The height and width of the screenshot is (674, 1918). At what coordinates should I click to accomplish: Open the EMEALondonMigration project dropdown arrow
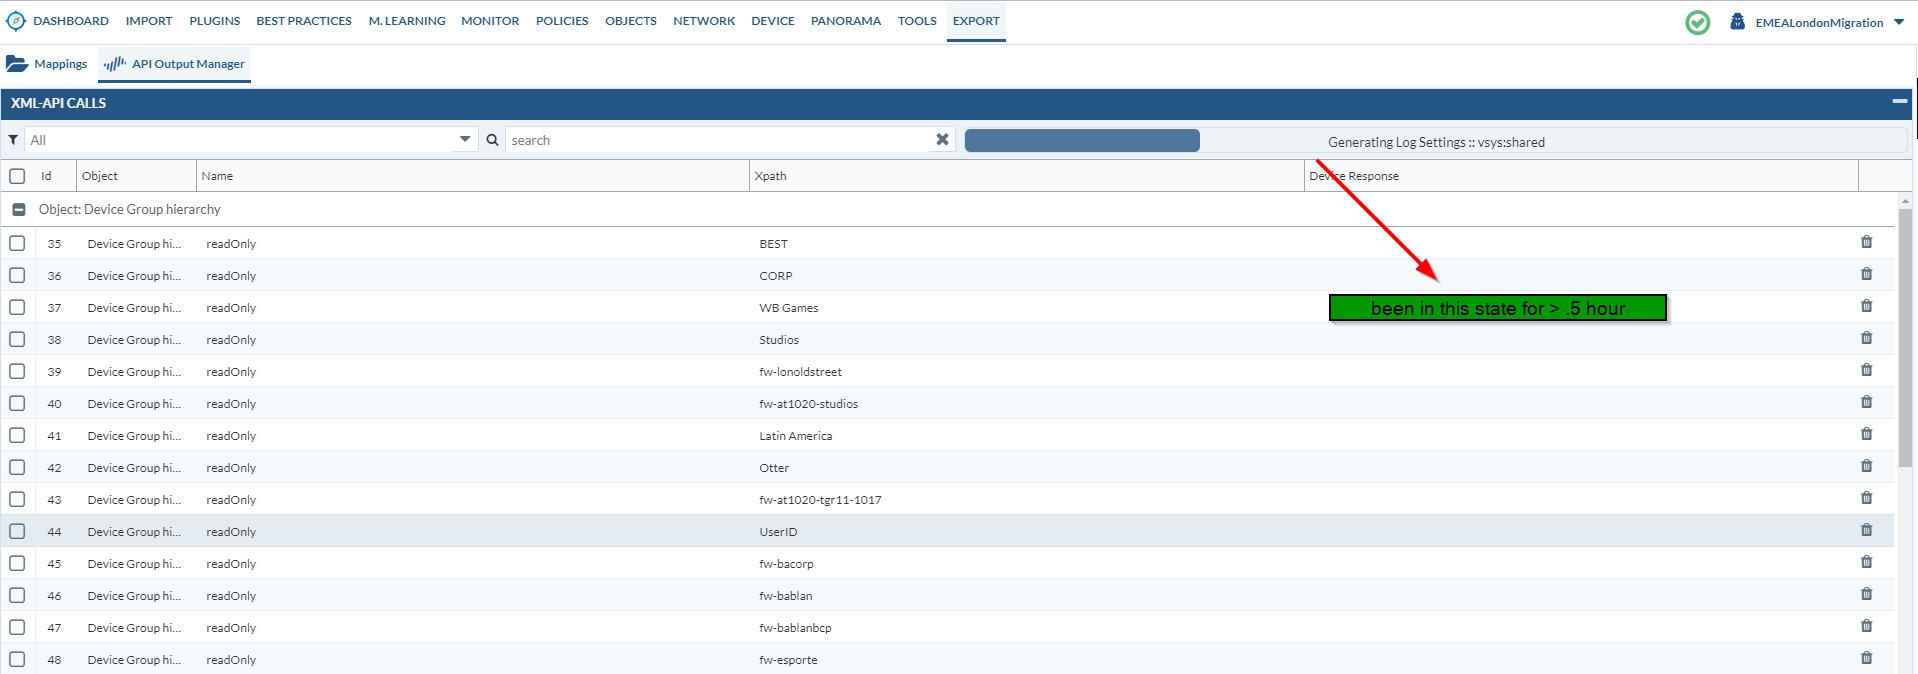pyautogui.click(x=1898, y=22)
